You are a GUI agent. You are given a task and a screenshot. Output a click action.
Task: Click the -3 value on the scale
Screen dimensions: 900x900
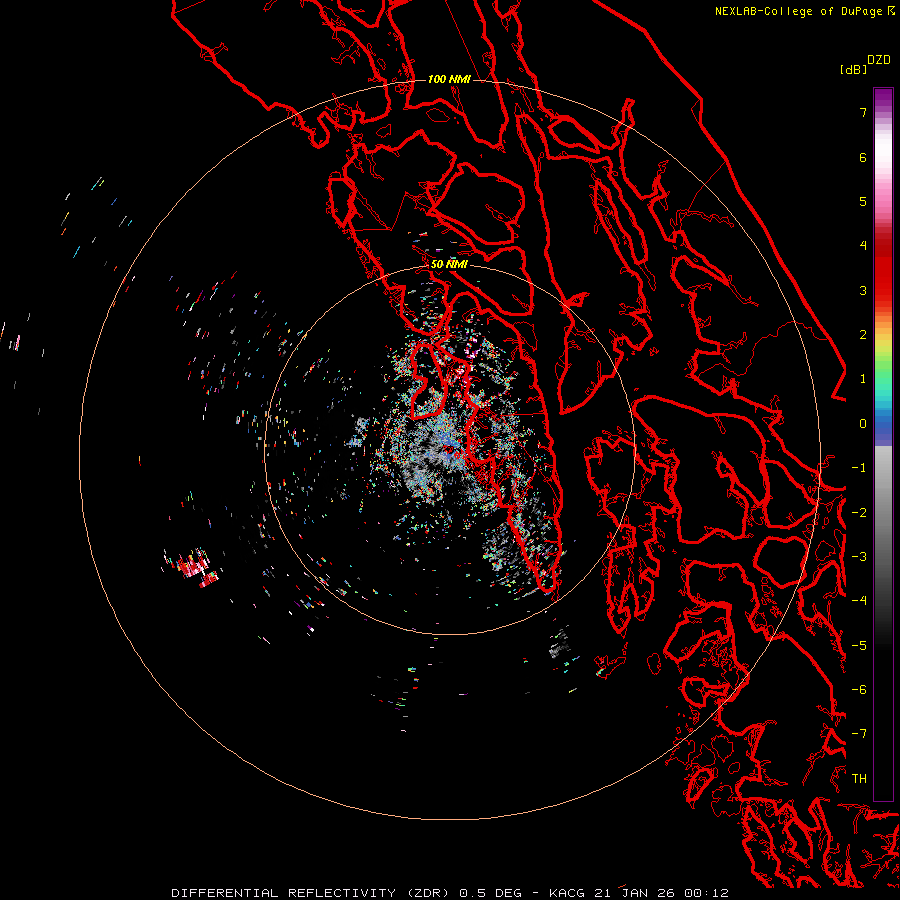pos(859,557)
